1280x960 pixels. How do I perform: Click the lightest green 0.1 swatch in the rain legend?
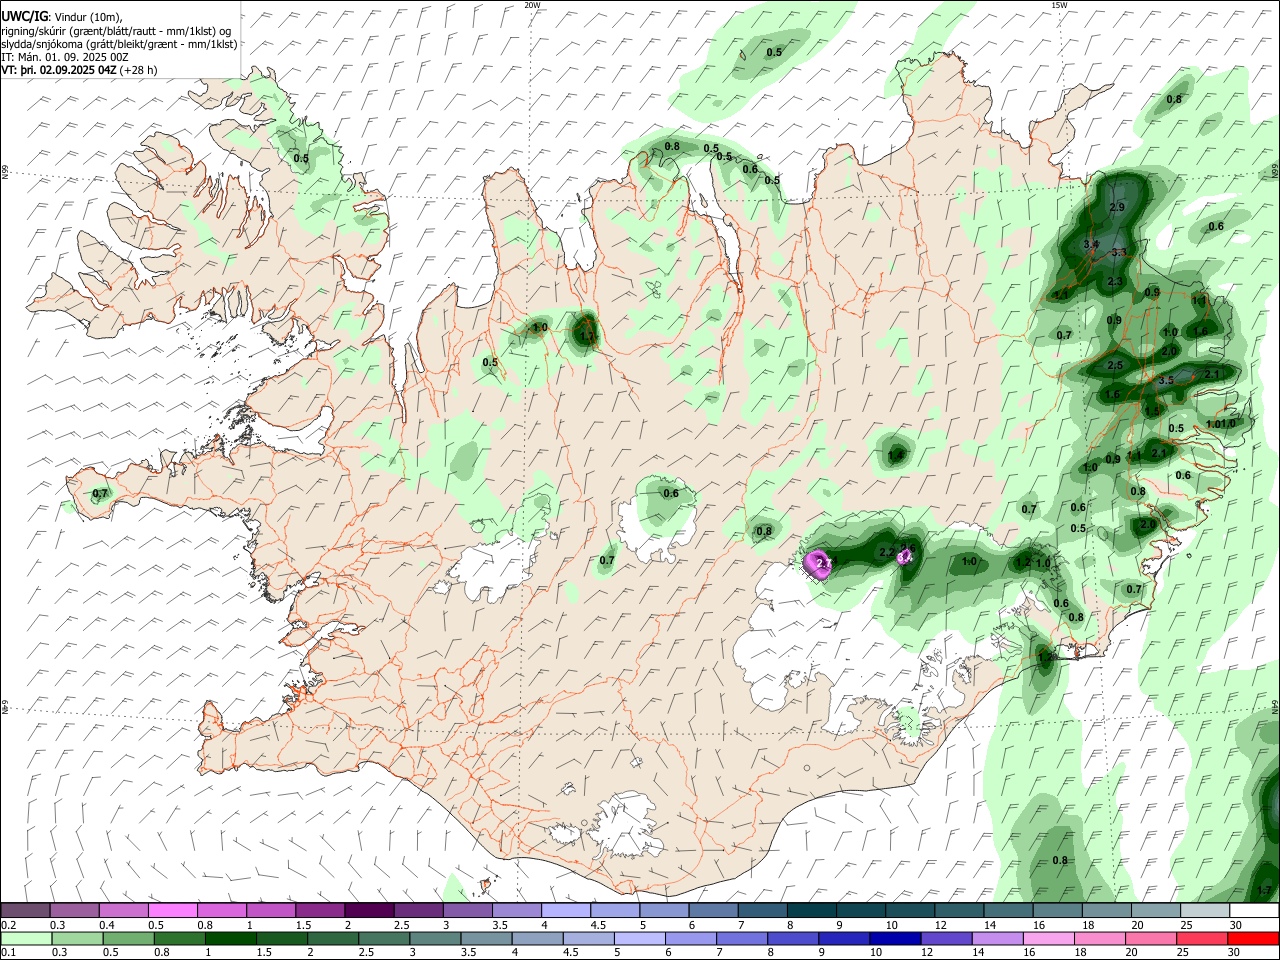tap(27, 938)
